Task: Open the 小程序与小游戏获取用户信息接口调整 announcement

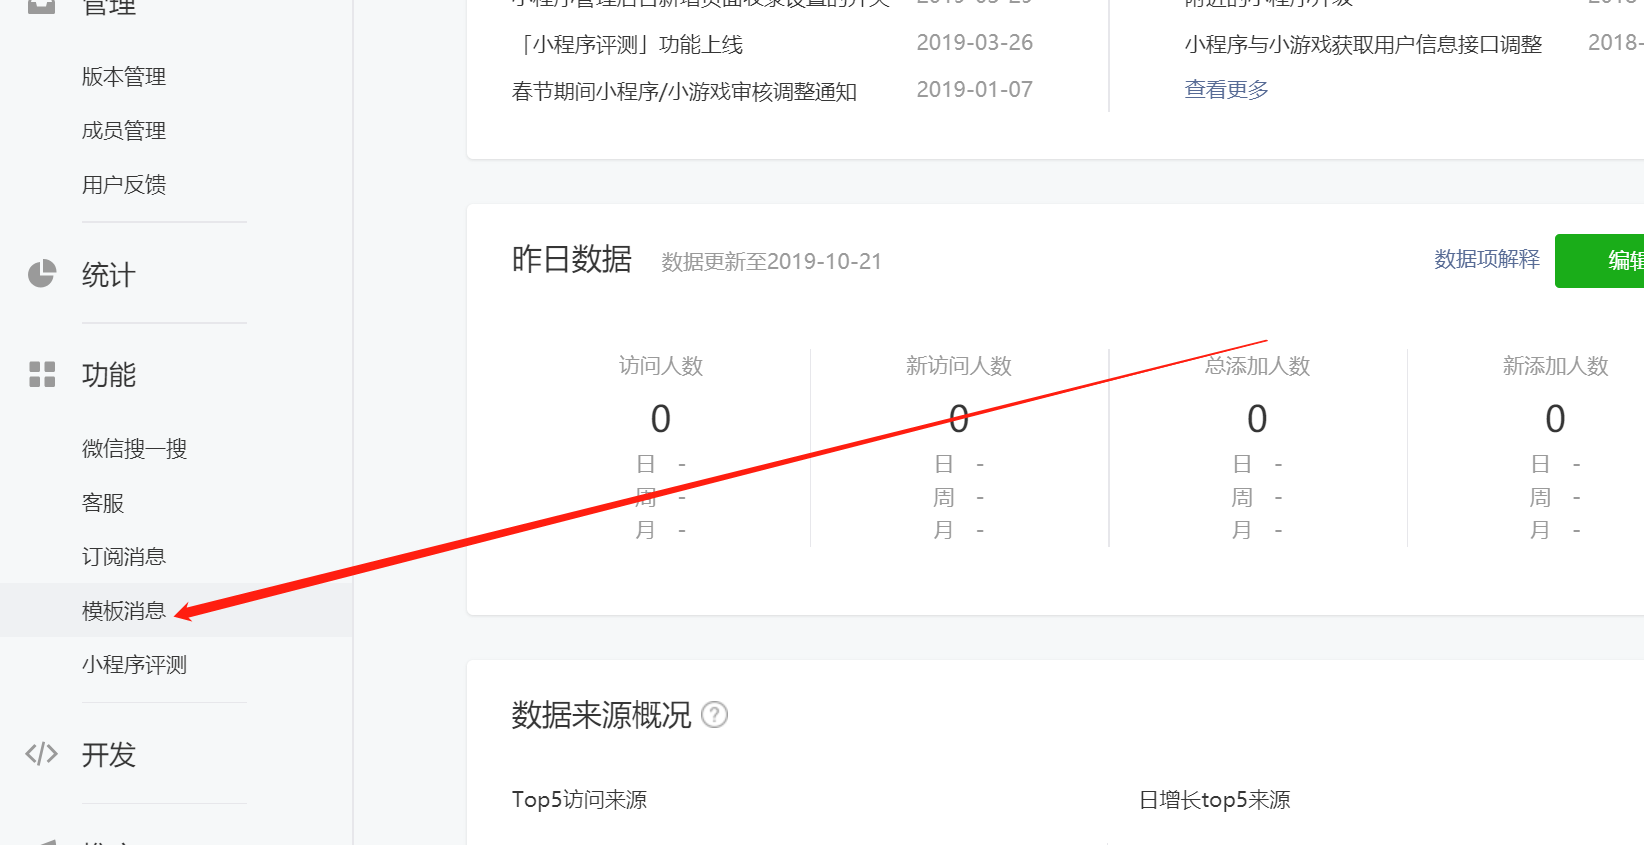Action: [x=1363, y=45]
